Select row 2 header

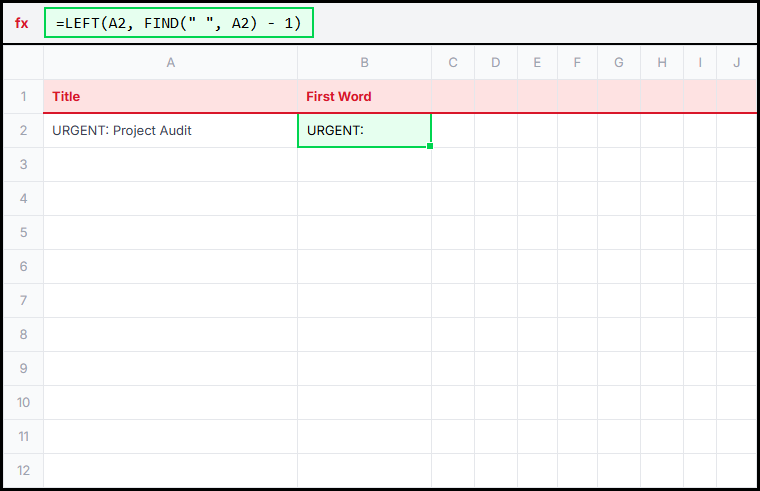coord(23,131)
